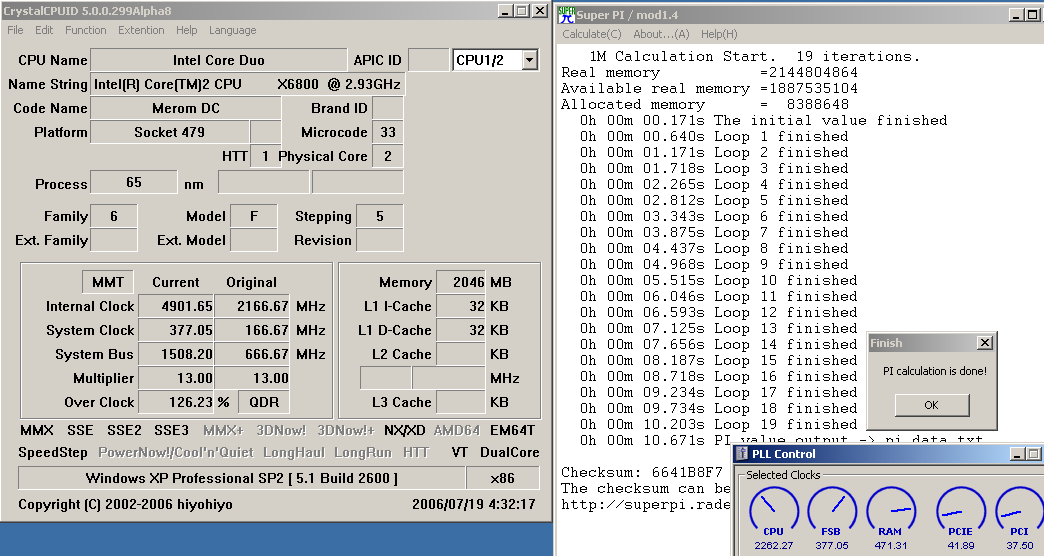Expand the CPU1/2 selector dropdown
Viewport: 1044px width, 556px height.
click(529, 60)
